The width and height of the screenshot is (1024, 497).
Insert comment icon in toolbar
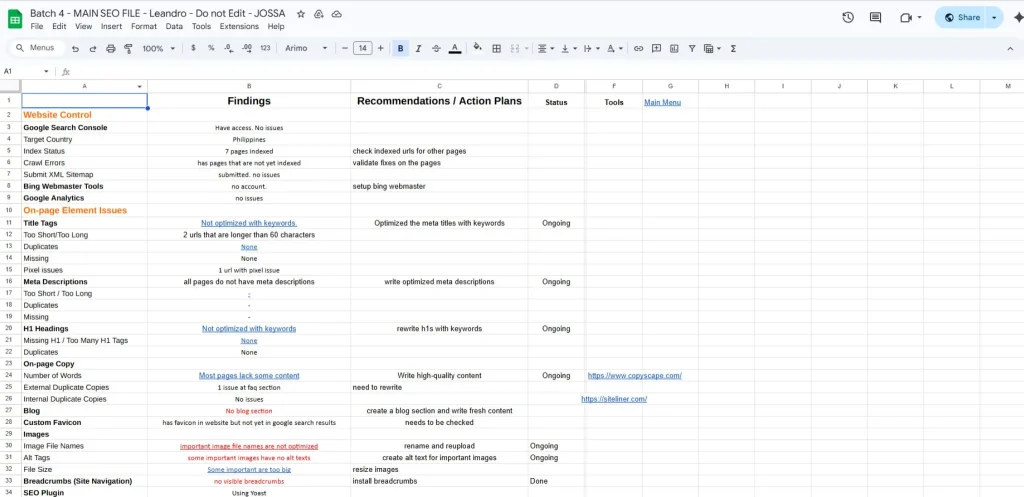[656, 48]
